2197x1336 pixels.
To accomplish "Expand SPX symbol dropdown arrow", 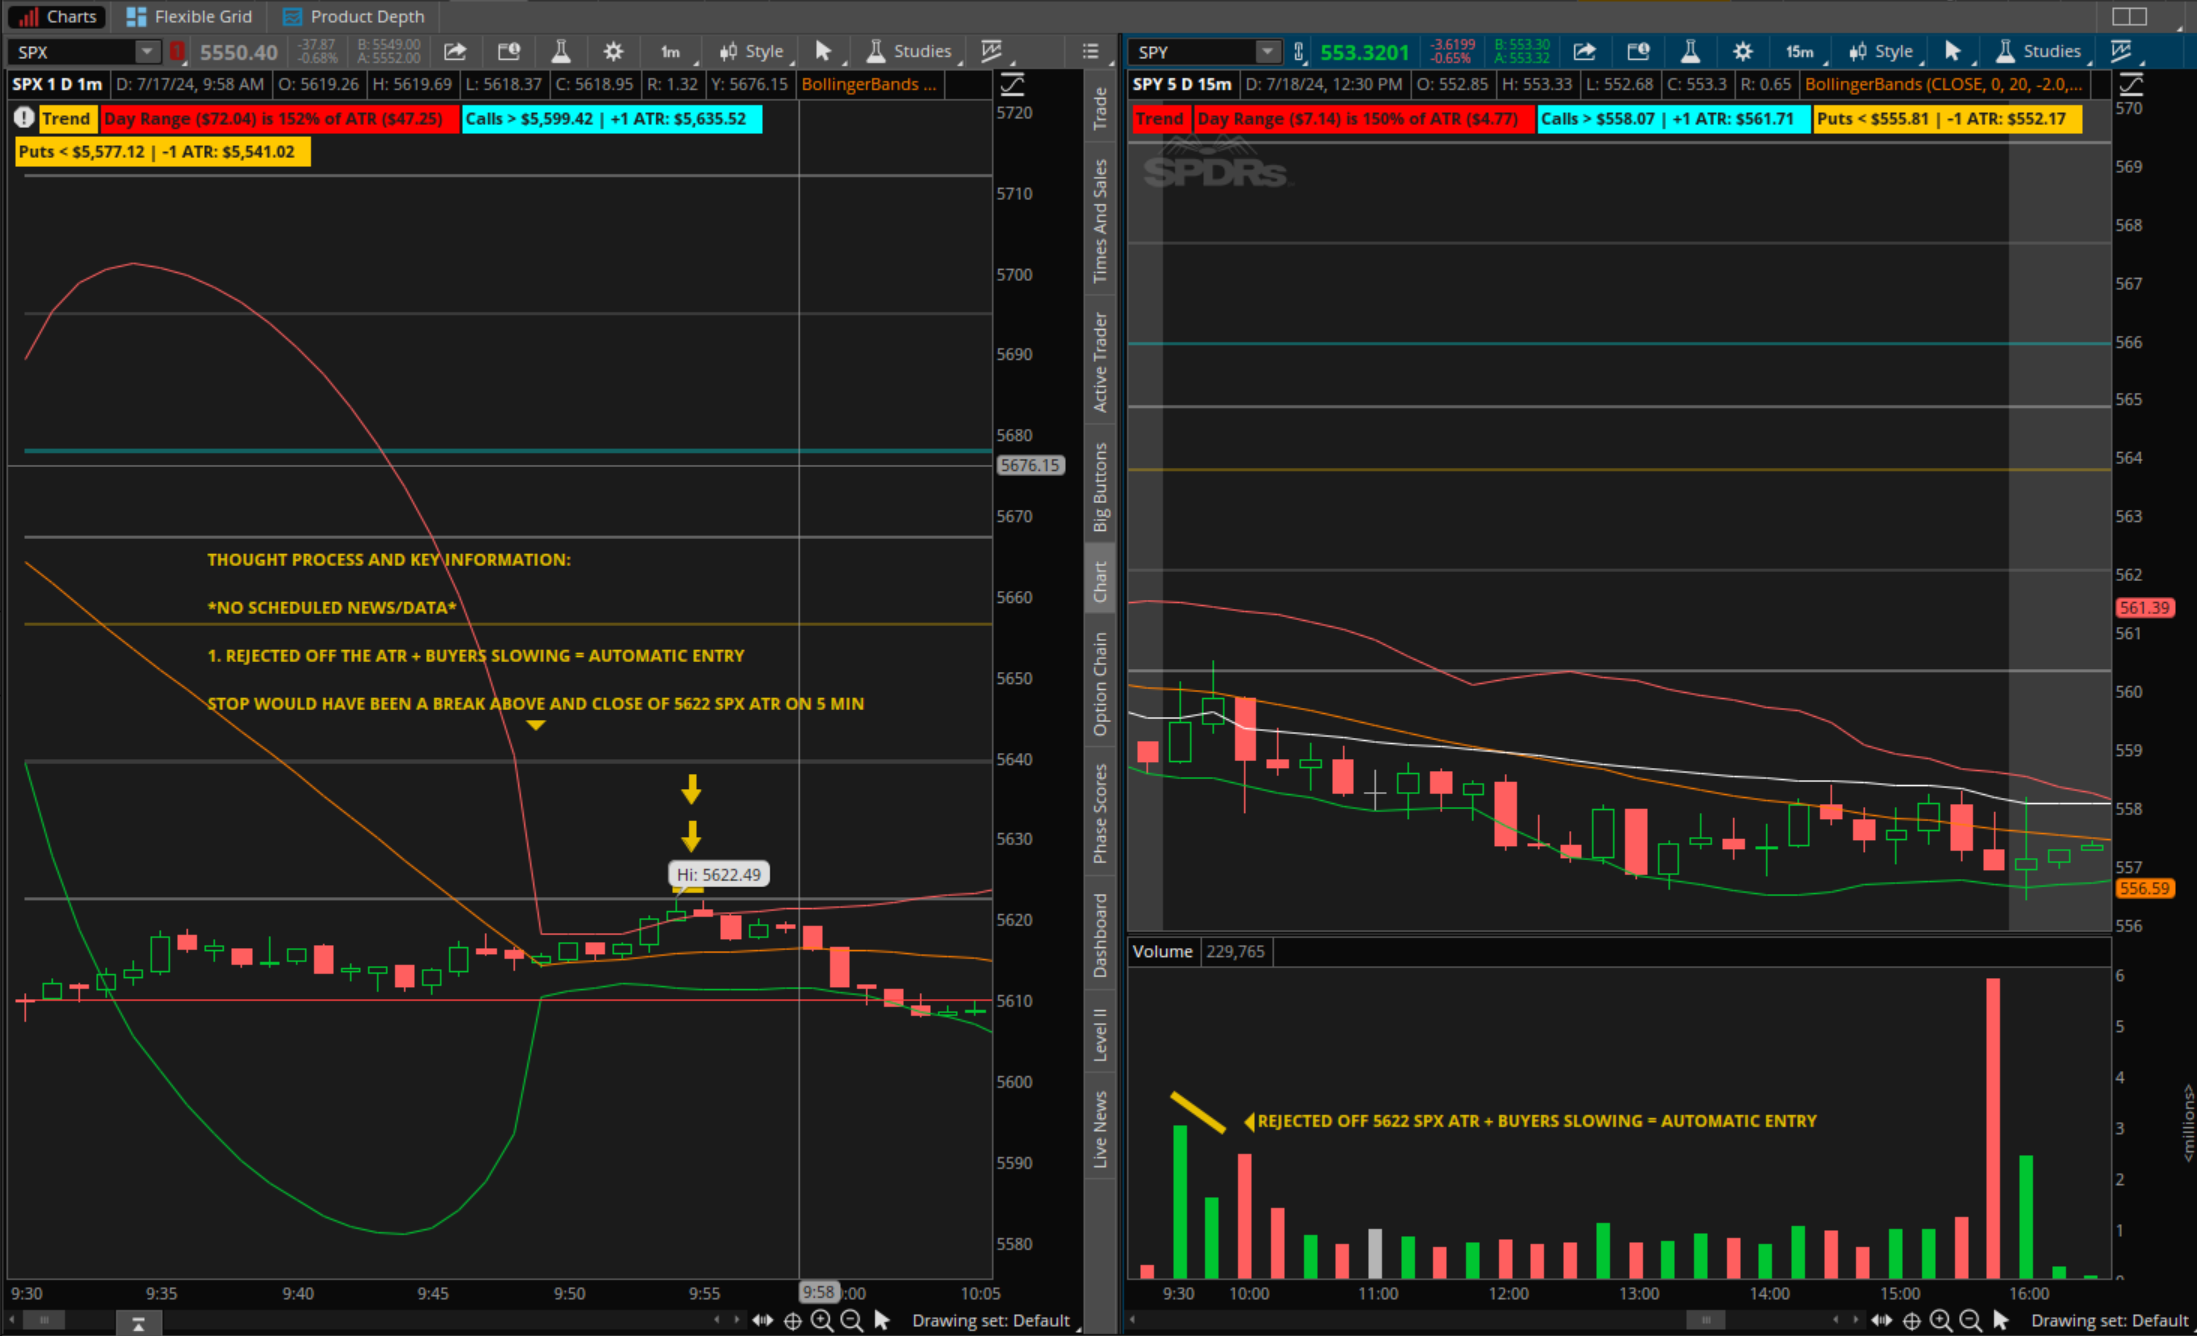I will point(146,51).
